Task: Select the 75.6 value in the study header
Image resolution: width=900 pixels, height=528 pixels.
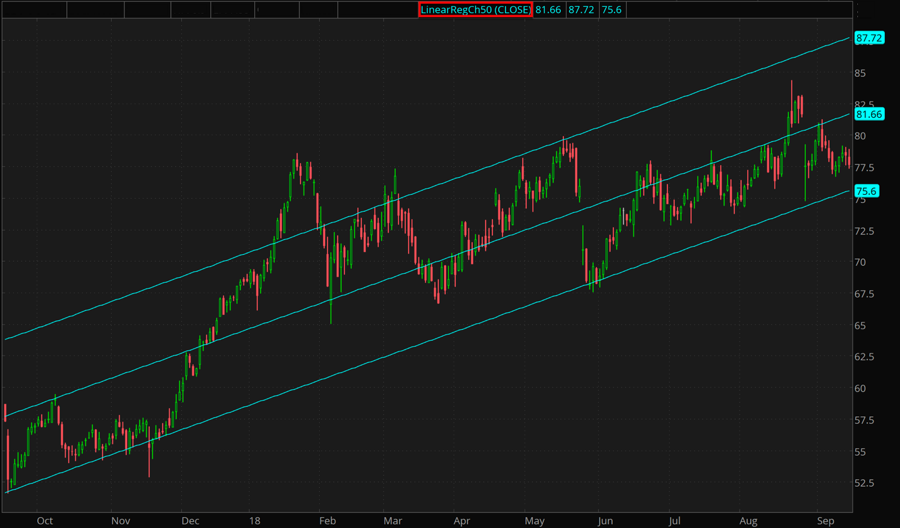Action: [x=610, y=9]
